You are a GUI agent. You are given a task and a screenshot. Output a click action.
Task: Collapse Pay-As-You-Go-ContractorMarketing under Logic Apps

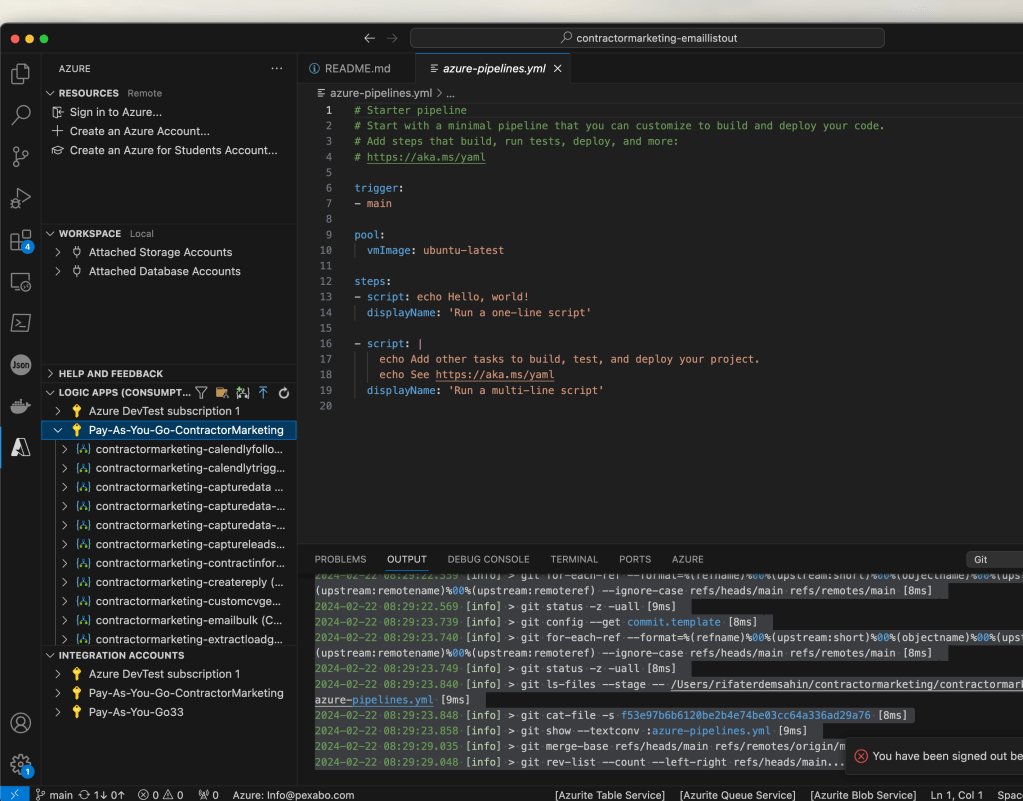pyautogui.click(x=58, y=430)
